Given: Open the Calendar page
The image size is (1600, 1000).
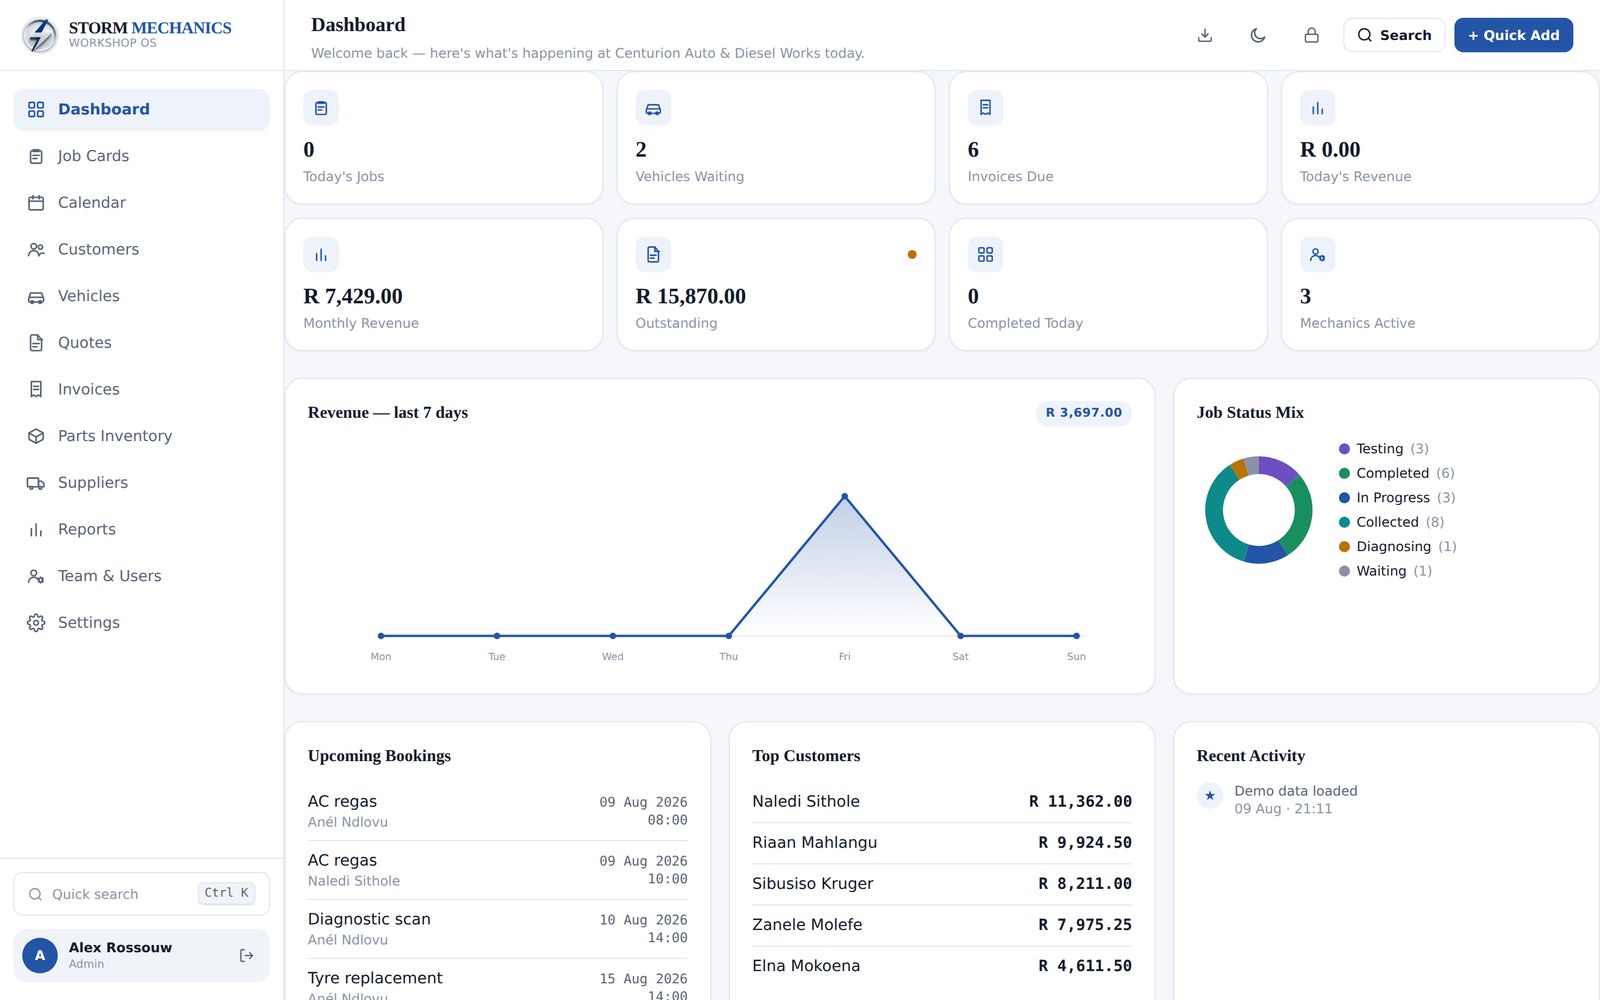Looking at the screenshot, I should (141, 203).
